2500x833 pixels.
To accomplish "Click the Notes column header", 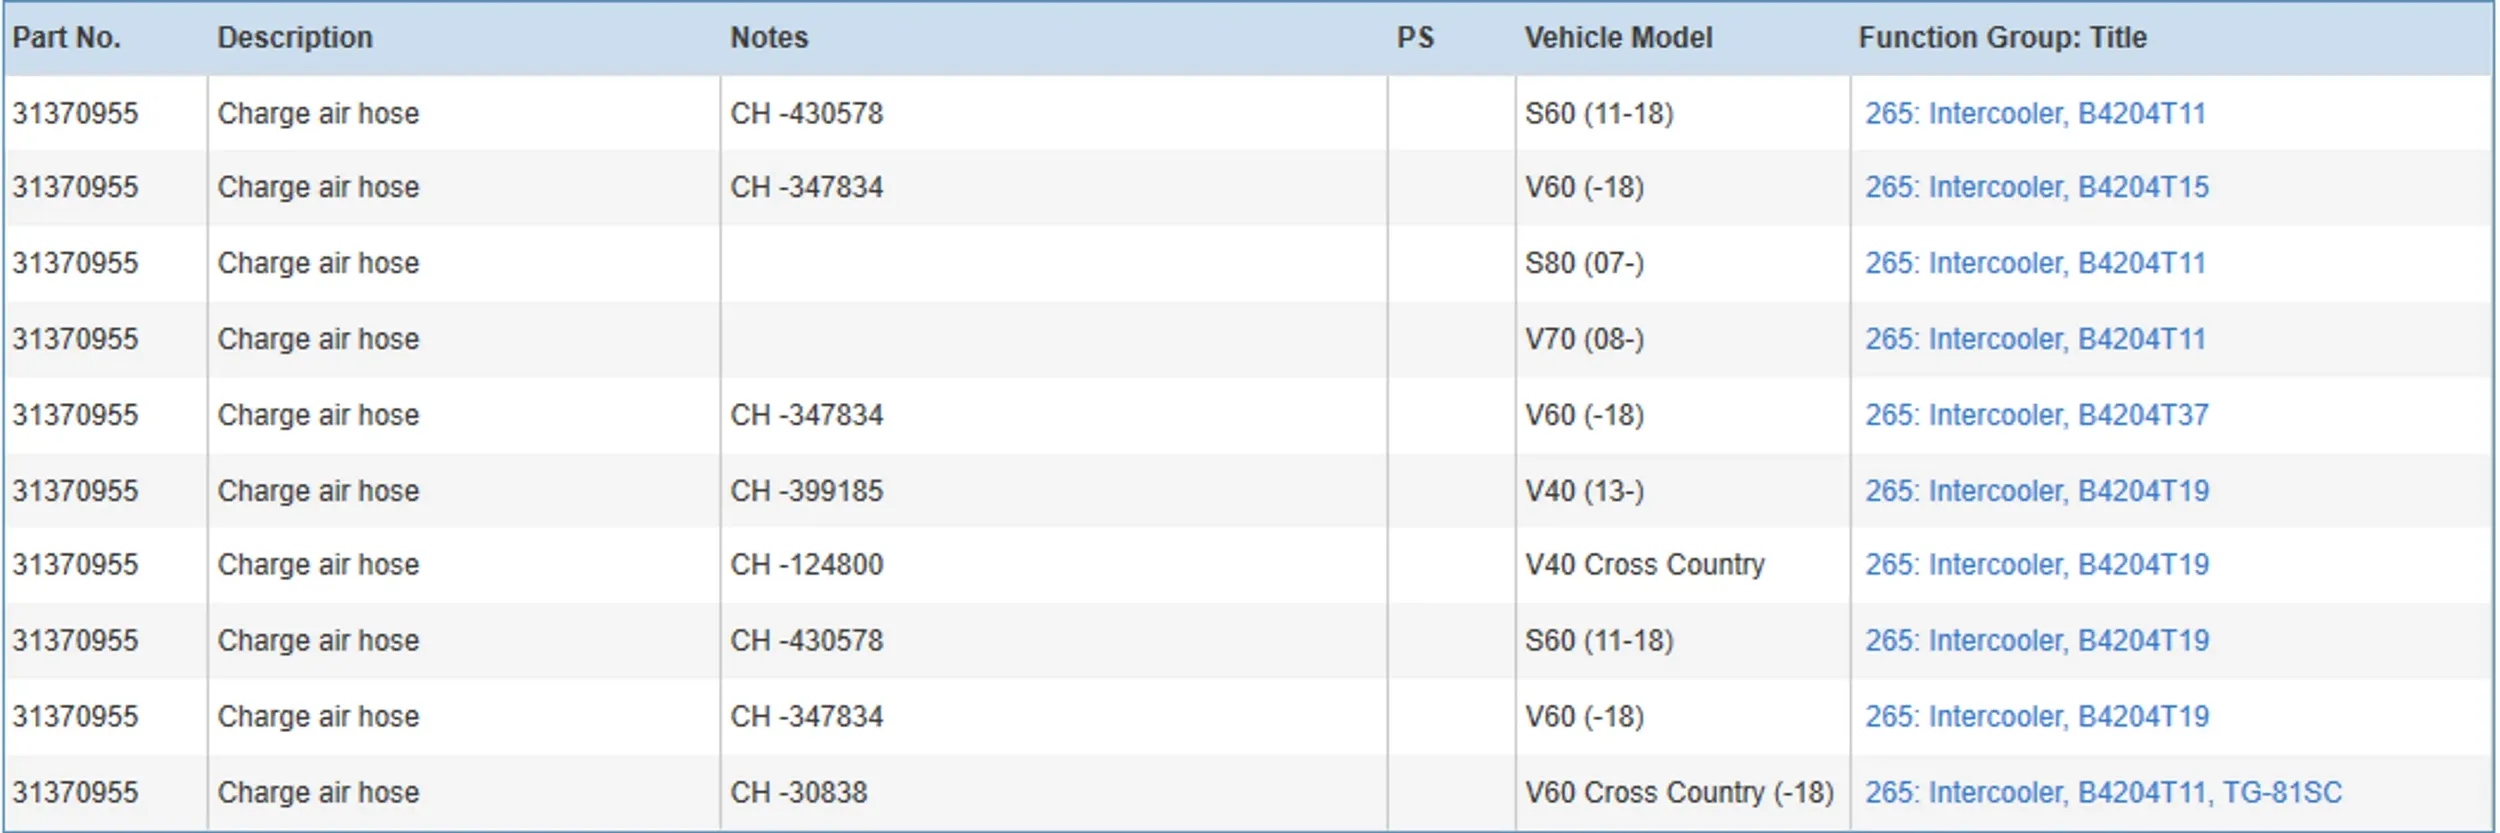I will [768, 38].
